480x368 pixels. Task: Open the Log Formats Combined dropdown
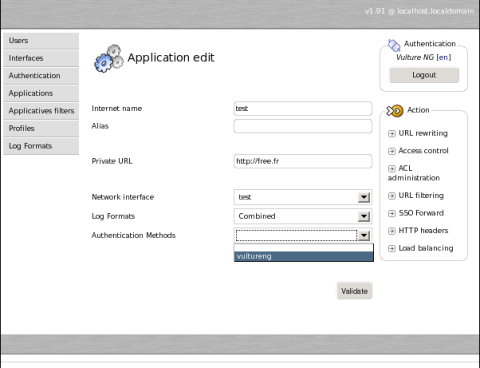click(303, 216)
